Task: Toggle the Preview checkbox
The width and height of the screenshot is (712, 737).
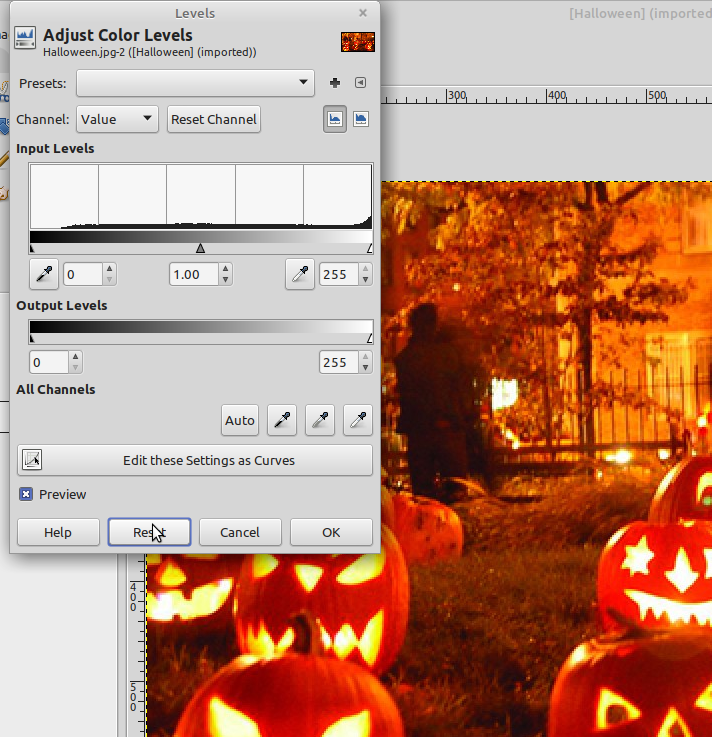Action: point(26,494)
